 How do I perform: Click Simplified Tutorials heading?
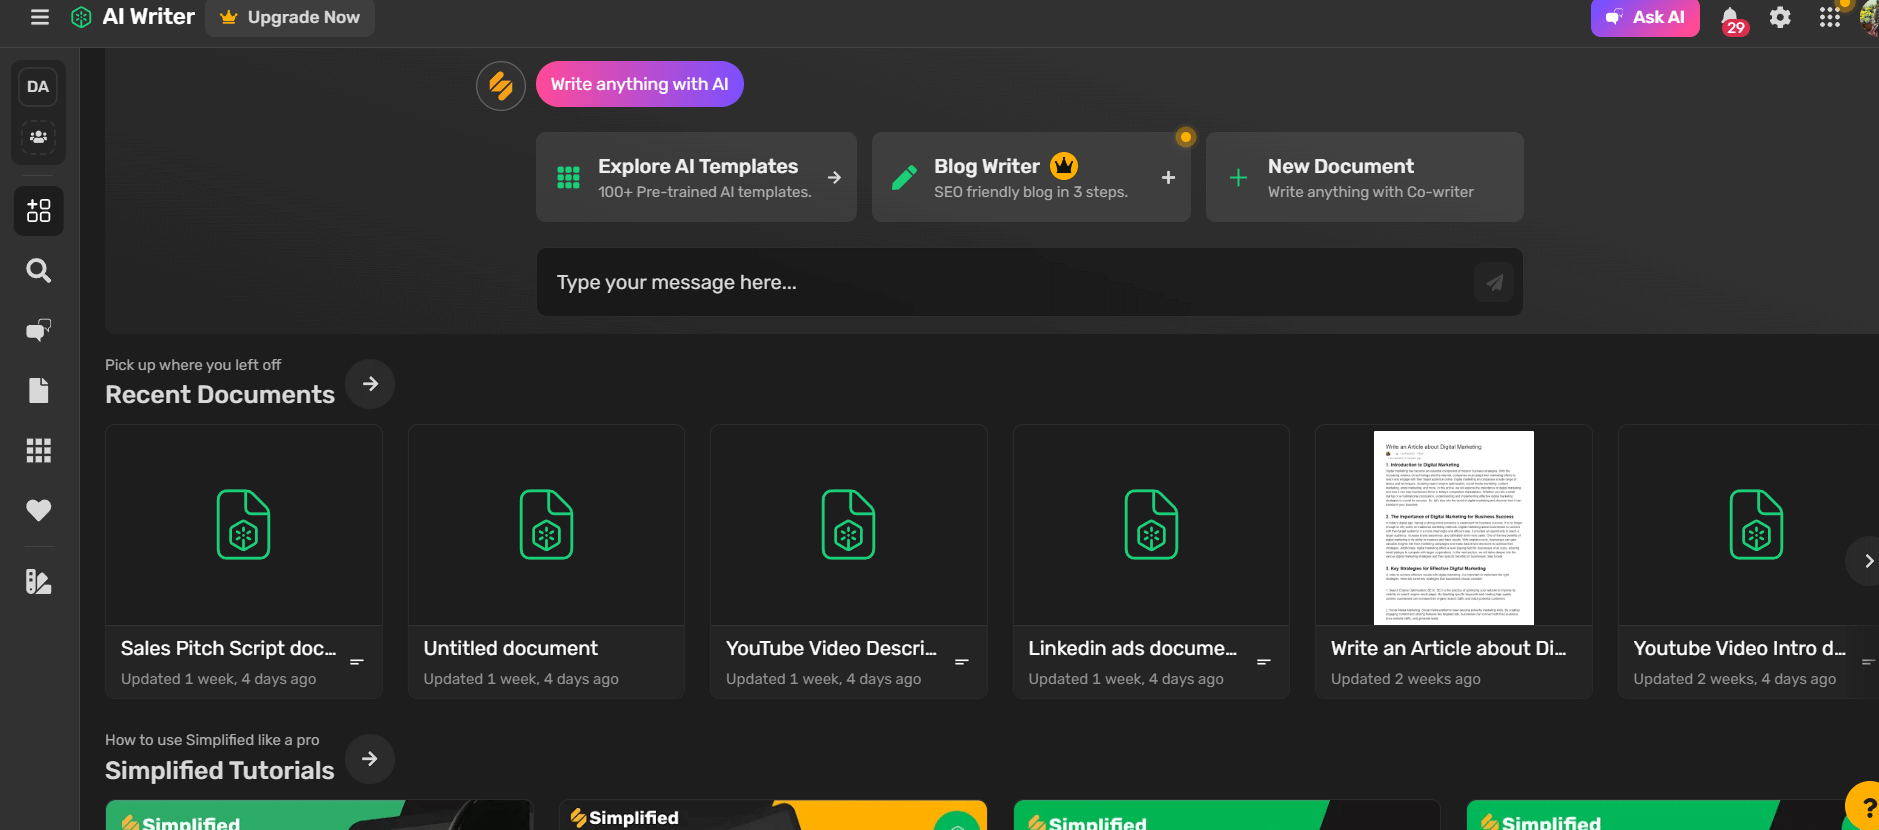coord(219,770)
